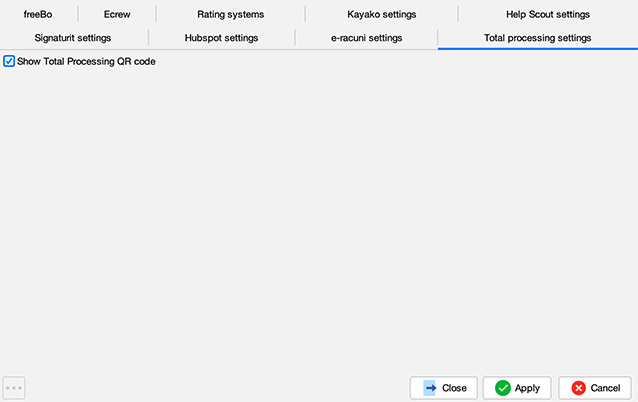Viewport: 638px width, 402px height.
Task: Select the Hubspot settings tab
Action: pos(221,38)
